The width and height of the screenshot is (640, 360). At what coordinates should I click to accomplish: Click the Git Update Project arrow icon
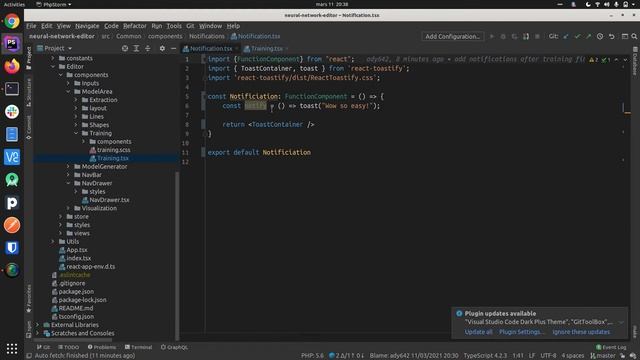[566, 36]
